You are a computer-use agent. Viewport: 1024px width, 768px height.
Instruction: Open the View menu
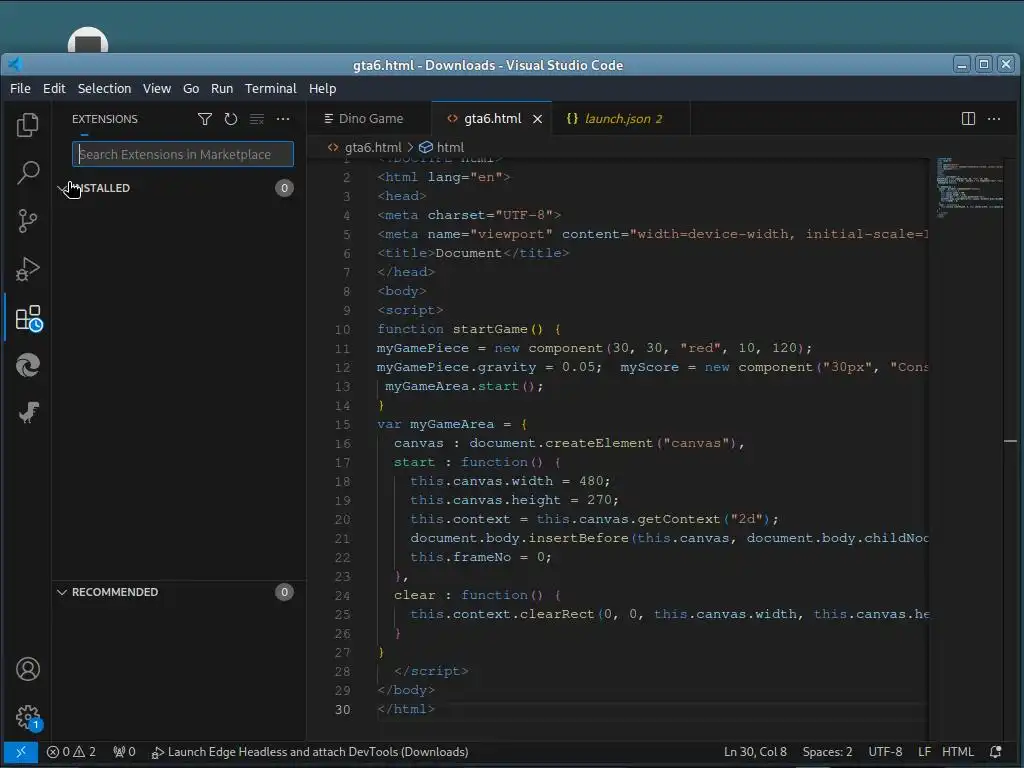pos(157,88)
